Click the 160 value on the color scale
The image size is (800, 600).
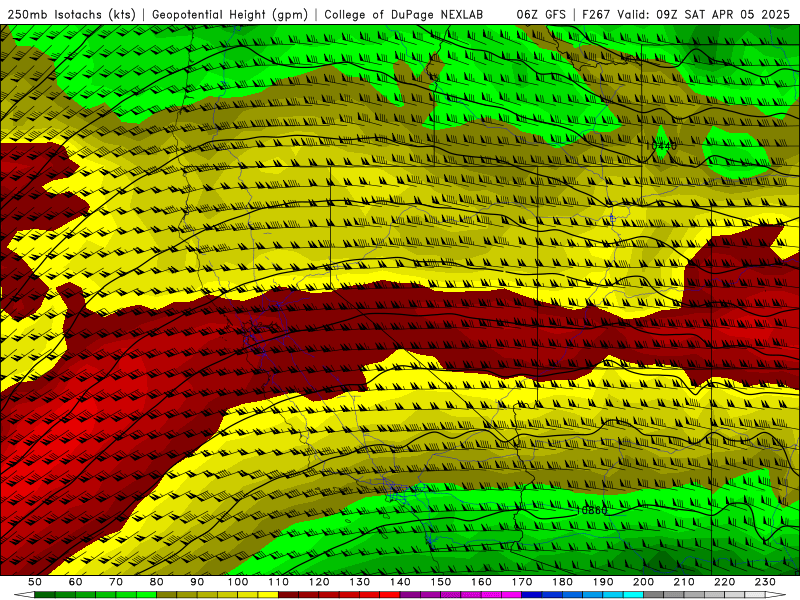coord(481,582)
